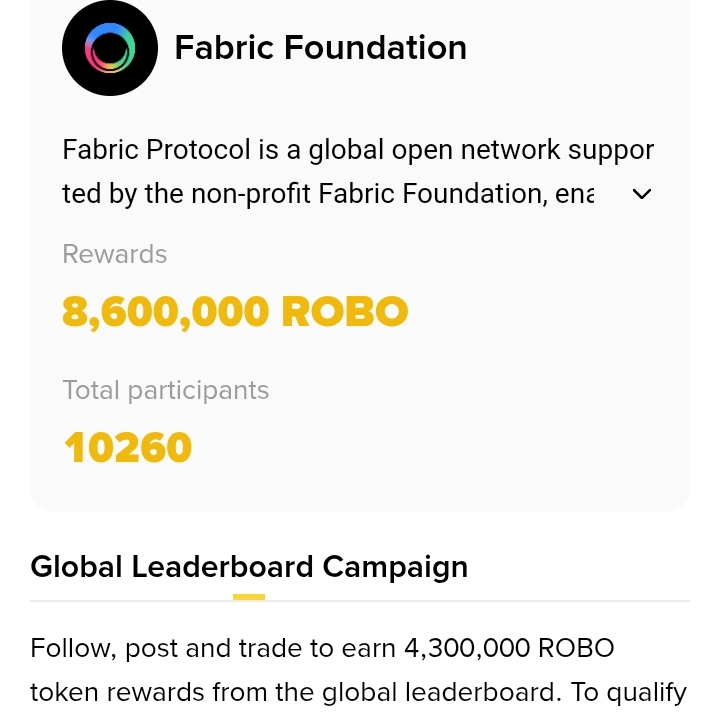Viewport: 720px width, 720px height.
Task: Click the Rewards label
Action: tap(114, 254)
